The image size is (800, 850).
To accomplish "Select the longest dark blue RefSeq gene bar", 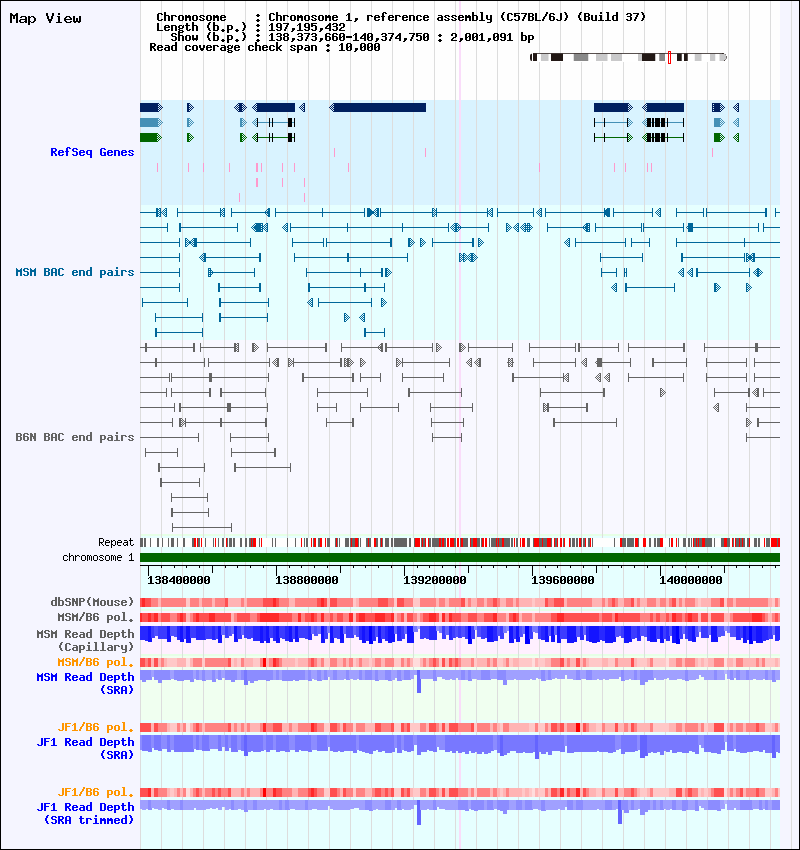I will click(x=378, y=107).
